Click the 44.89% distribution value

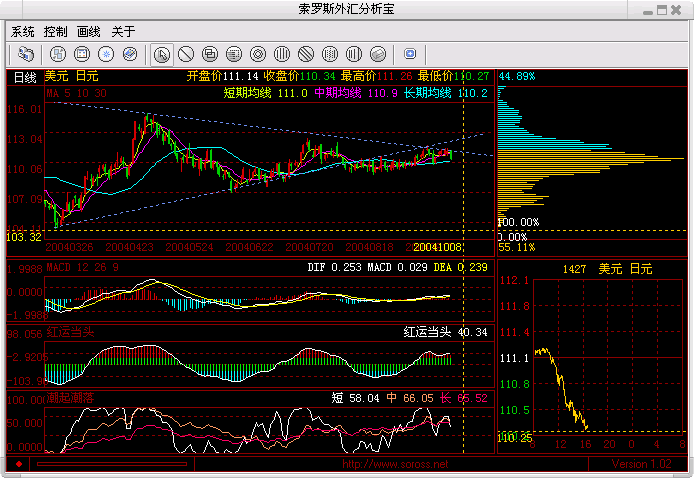517,76
